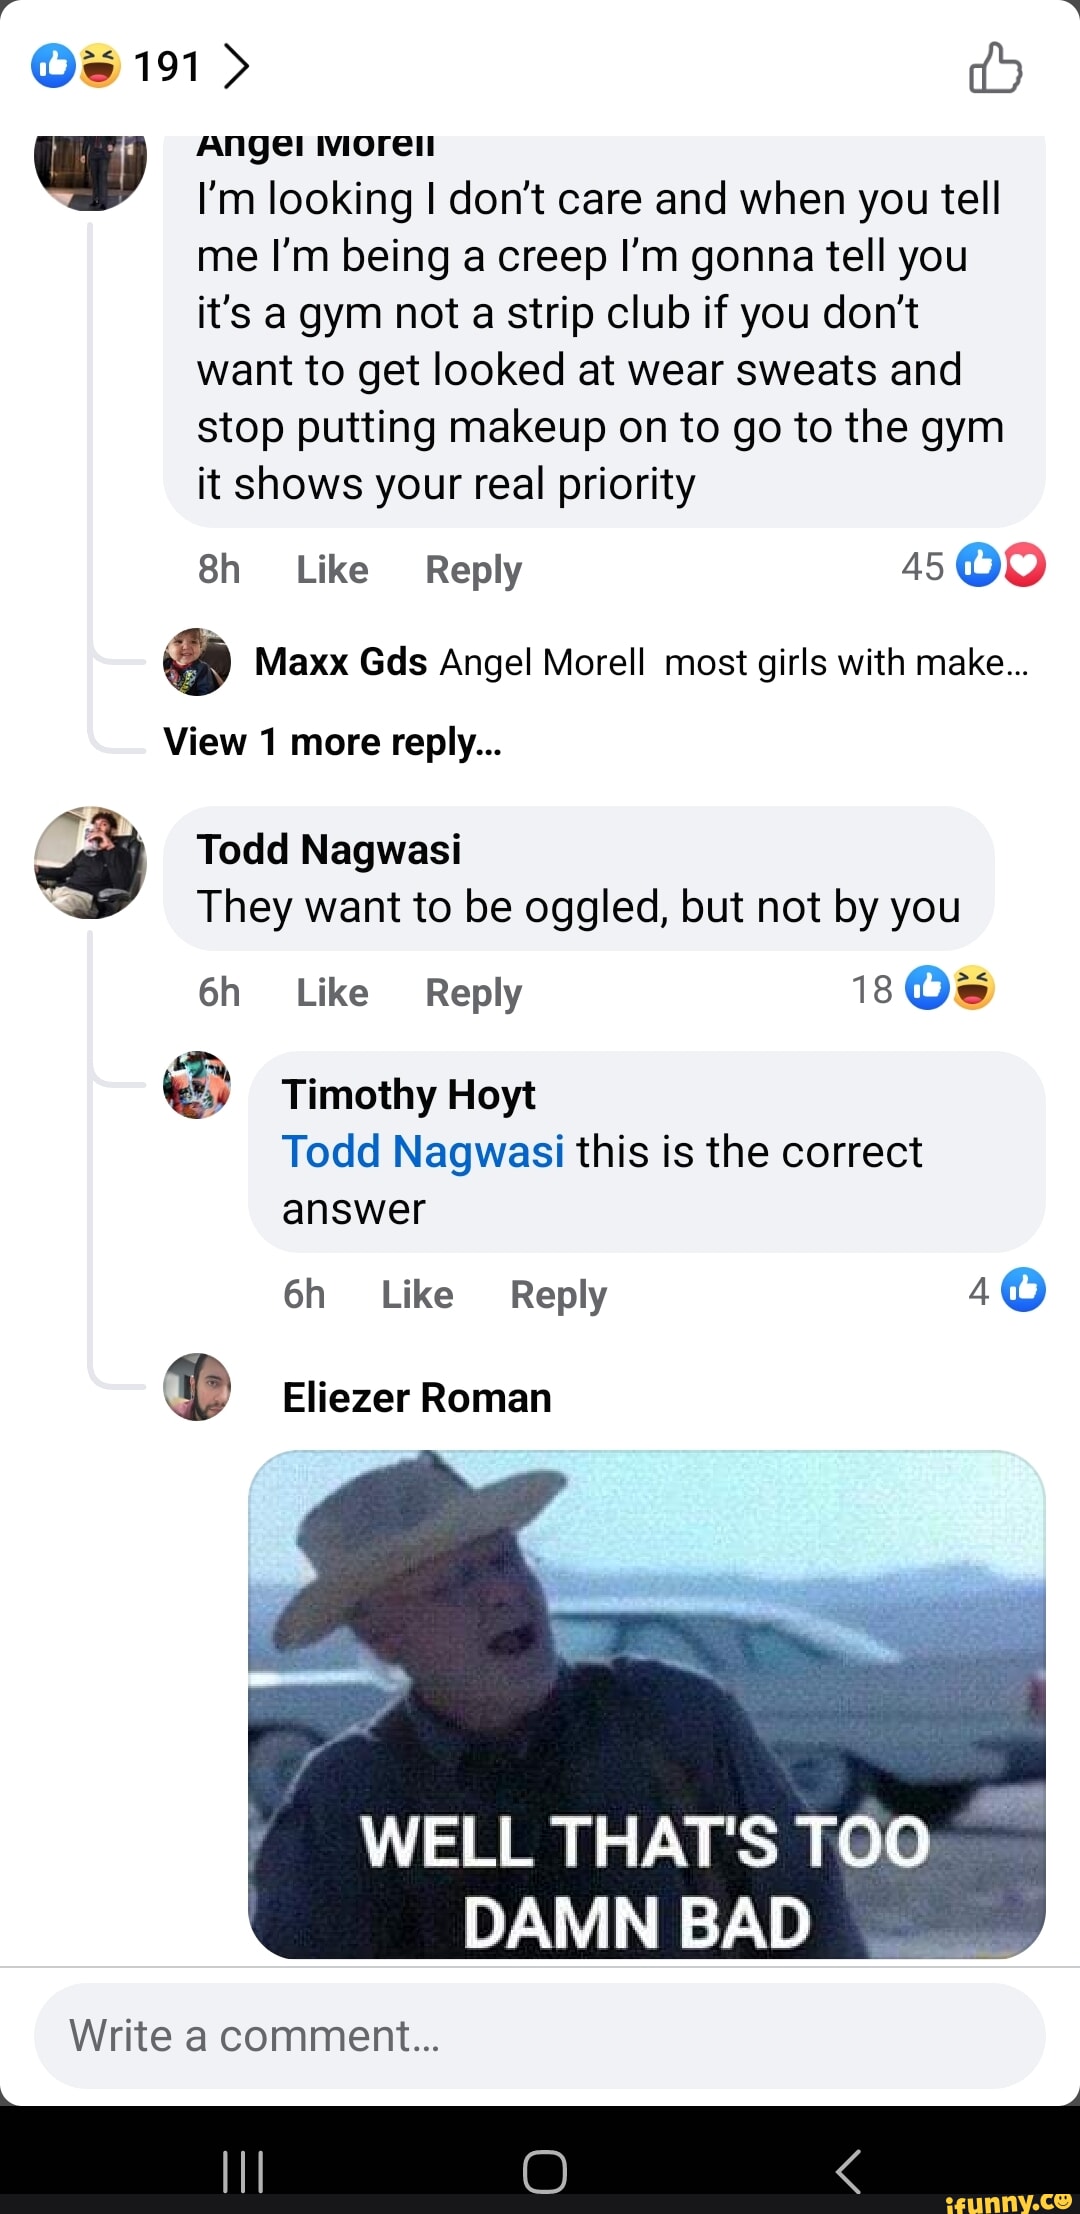The image size is (1080, 2214).
Task: Like Angel Morell's comment
Action: (332, 570)
